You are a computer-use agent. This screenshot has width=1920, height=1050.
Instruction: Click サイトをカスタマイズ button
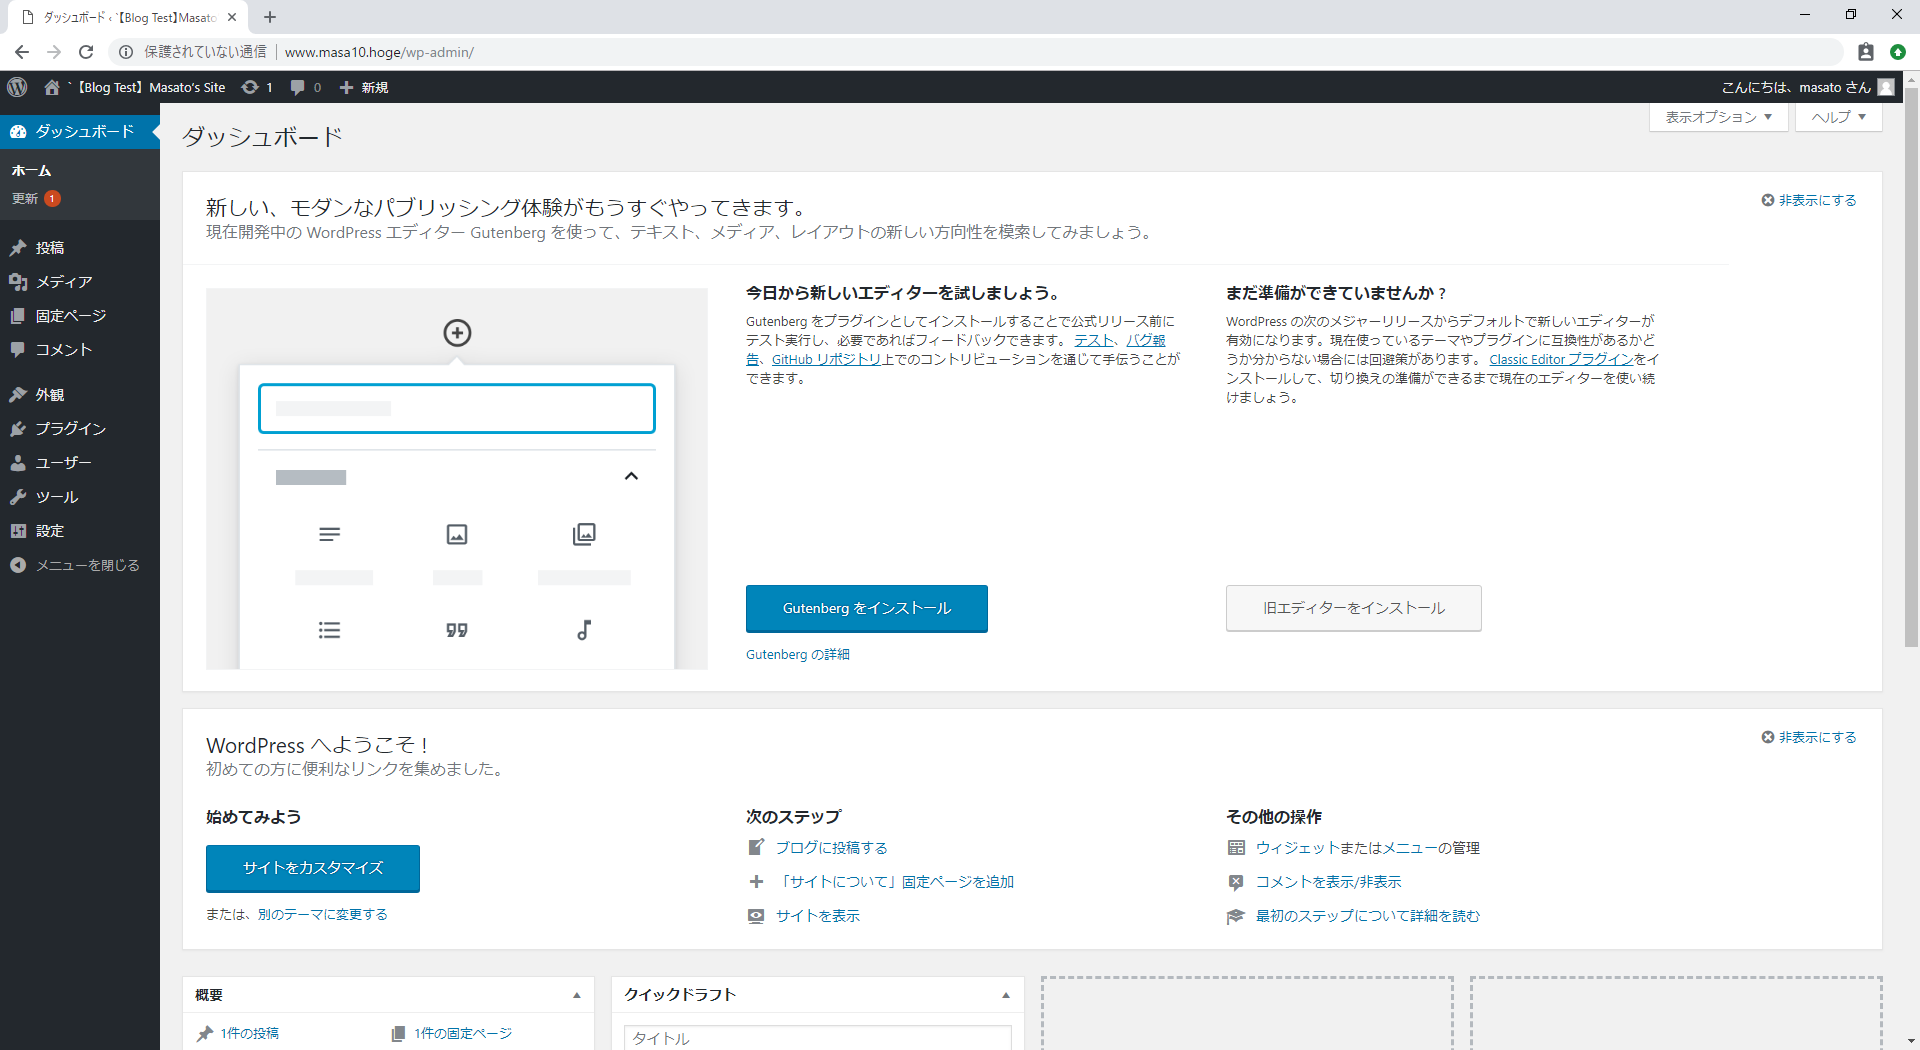[x=313, y=868]
